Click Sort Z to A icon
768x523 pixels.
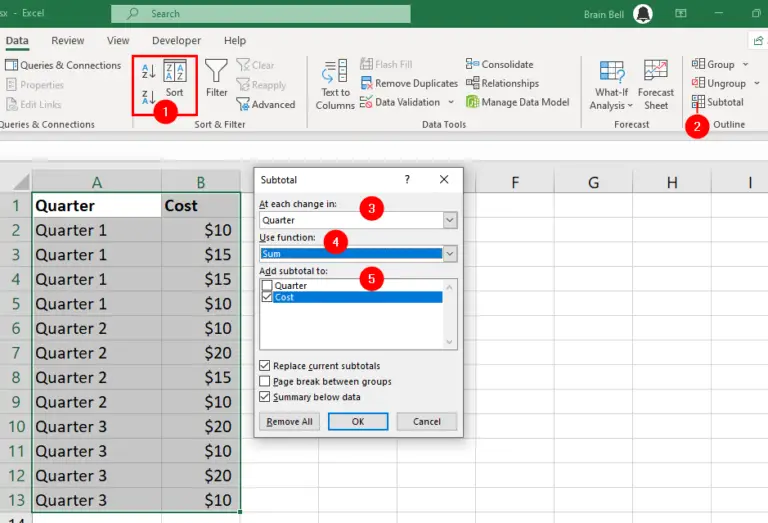[x=148, y=97]
